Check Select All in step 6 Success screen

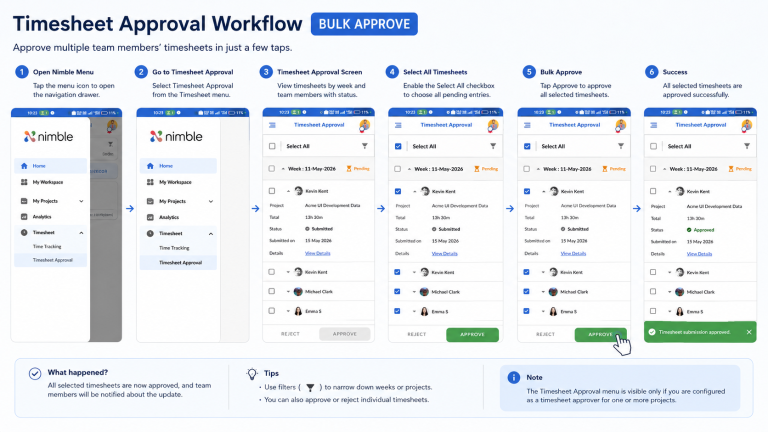pyautogui.click(x=653, y=146)
